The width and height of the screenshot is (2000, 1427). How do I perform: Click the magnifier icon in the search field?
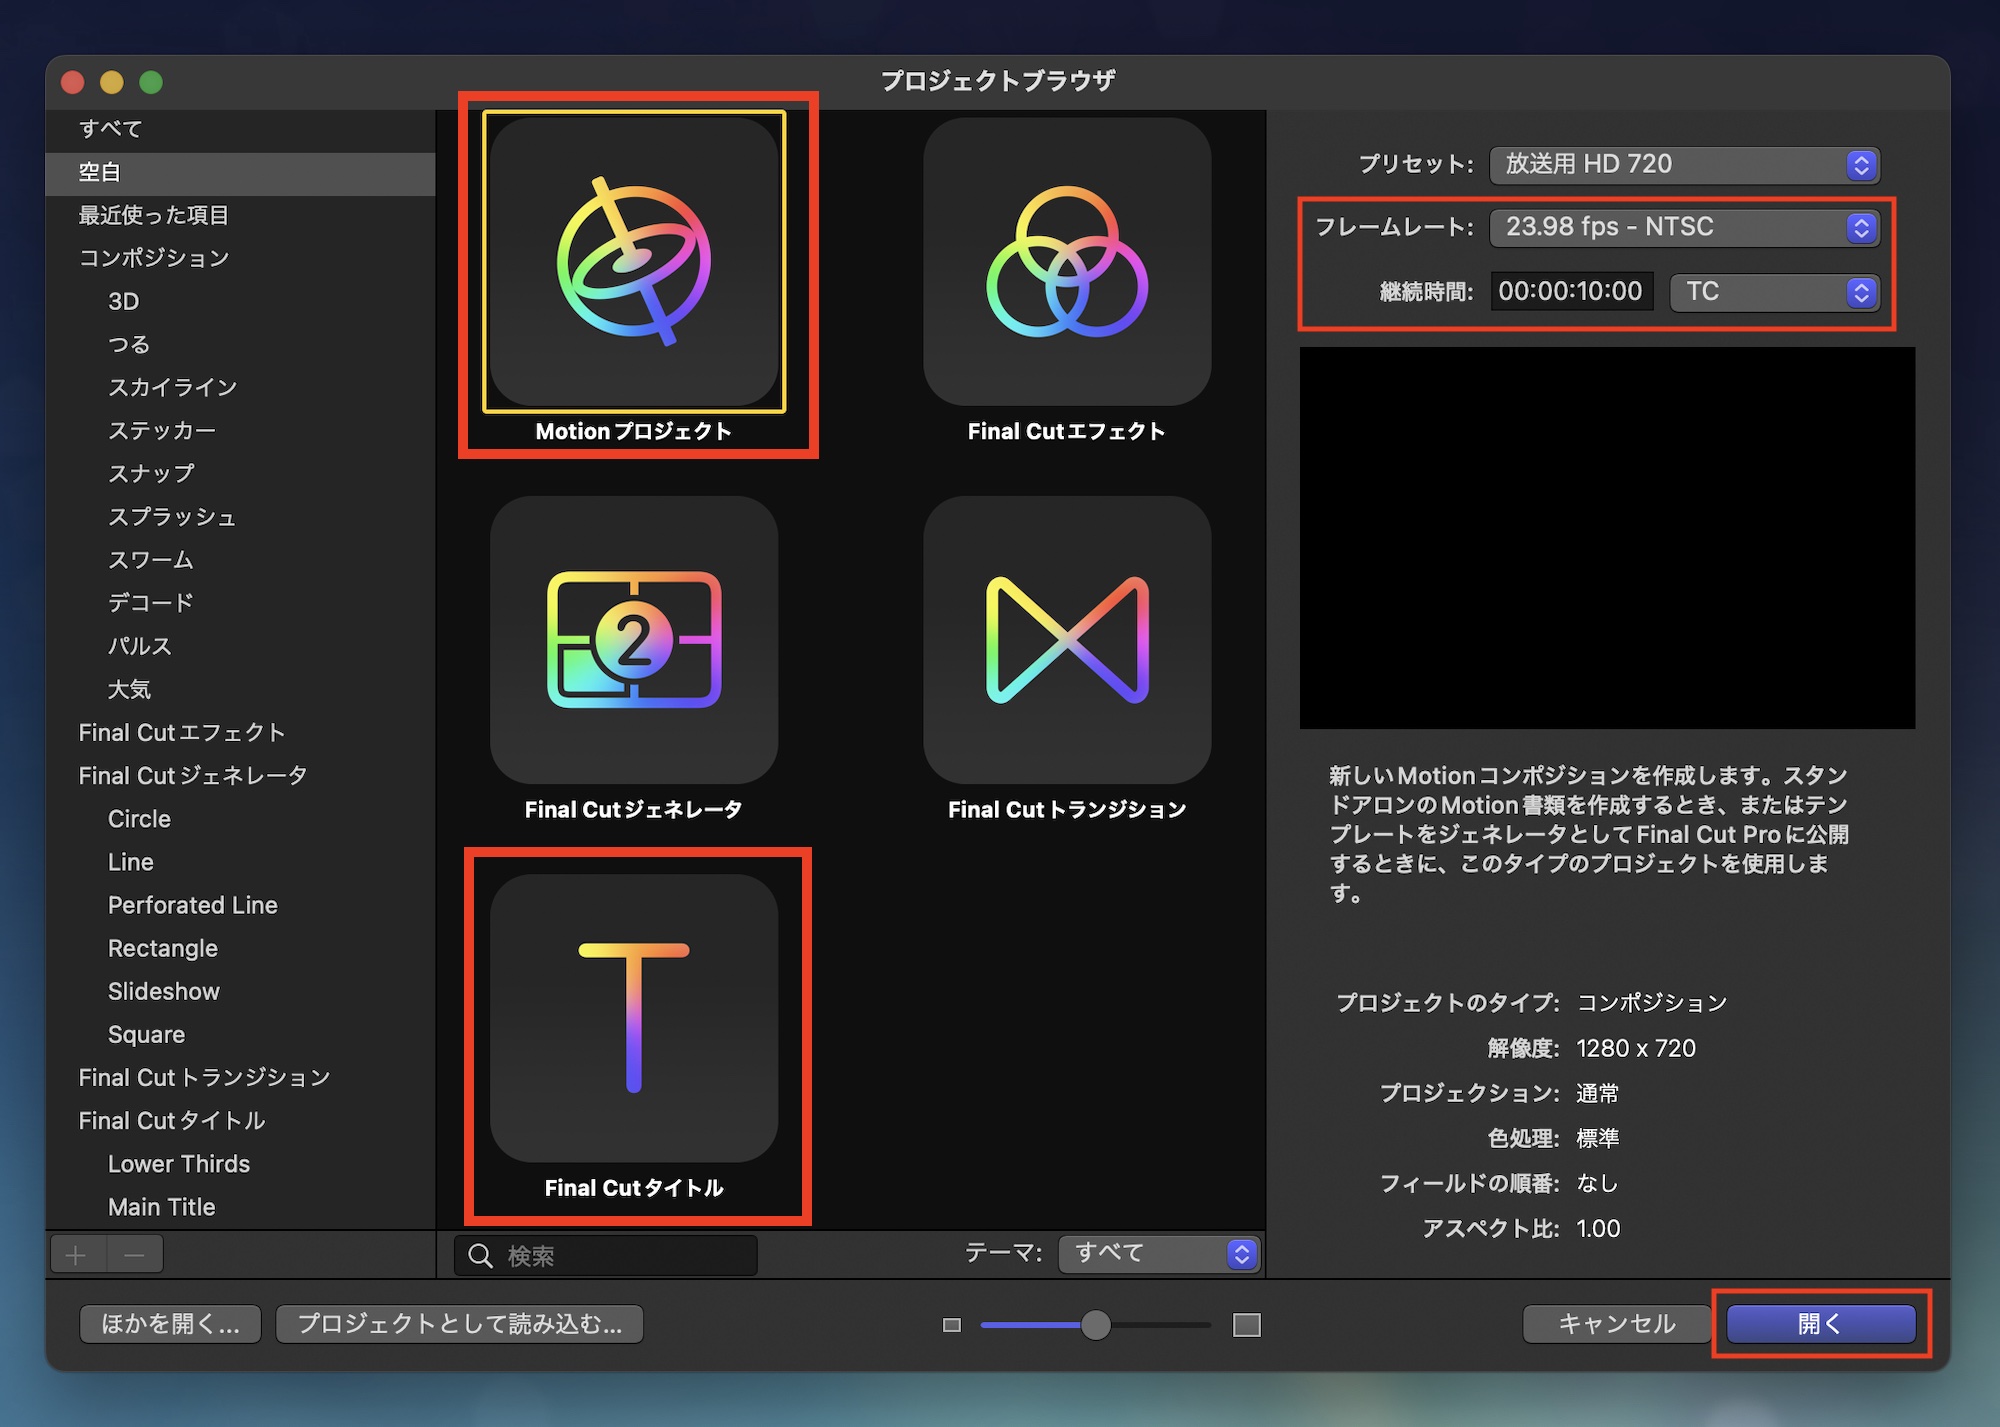tap(481, 1255)
